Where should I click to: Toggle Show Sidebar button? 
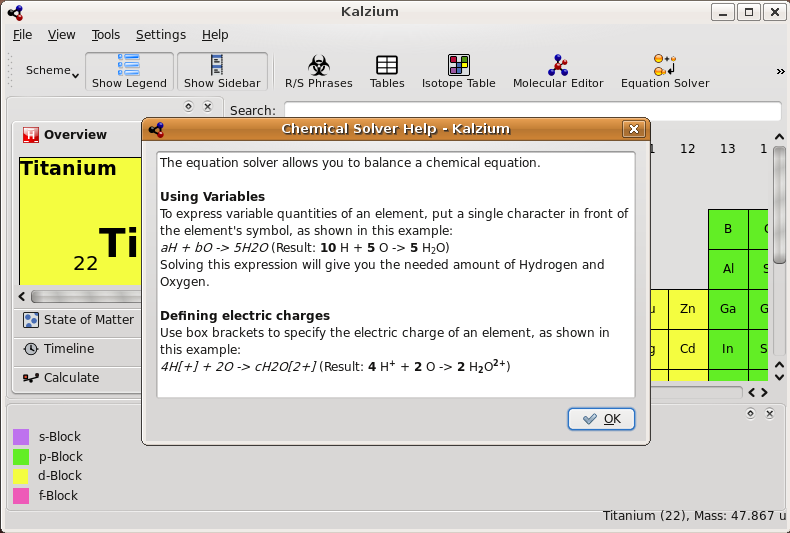coord(222,72)
